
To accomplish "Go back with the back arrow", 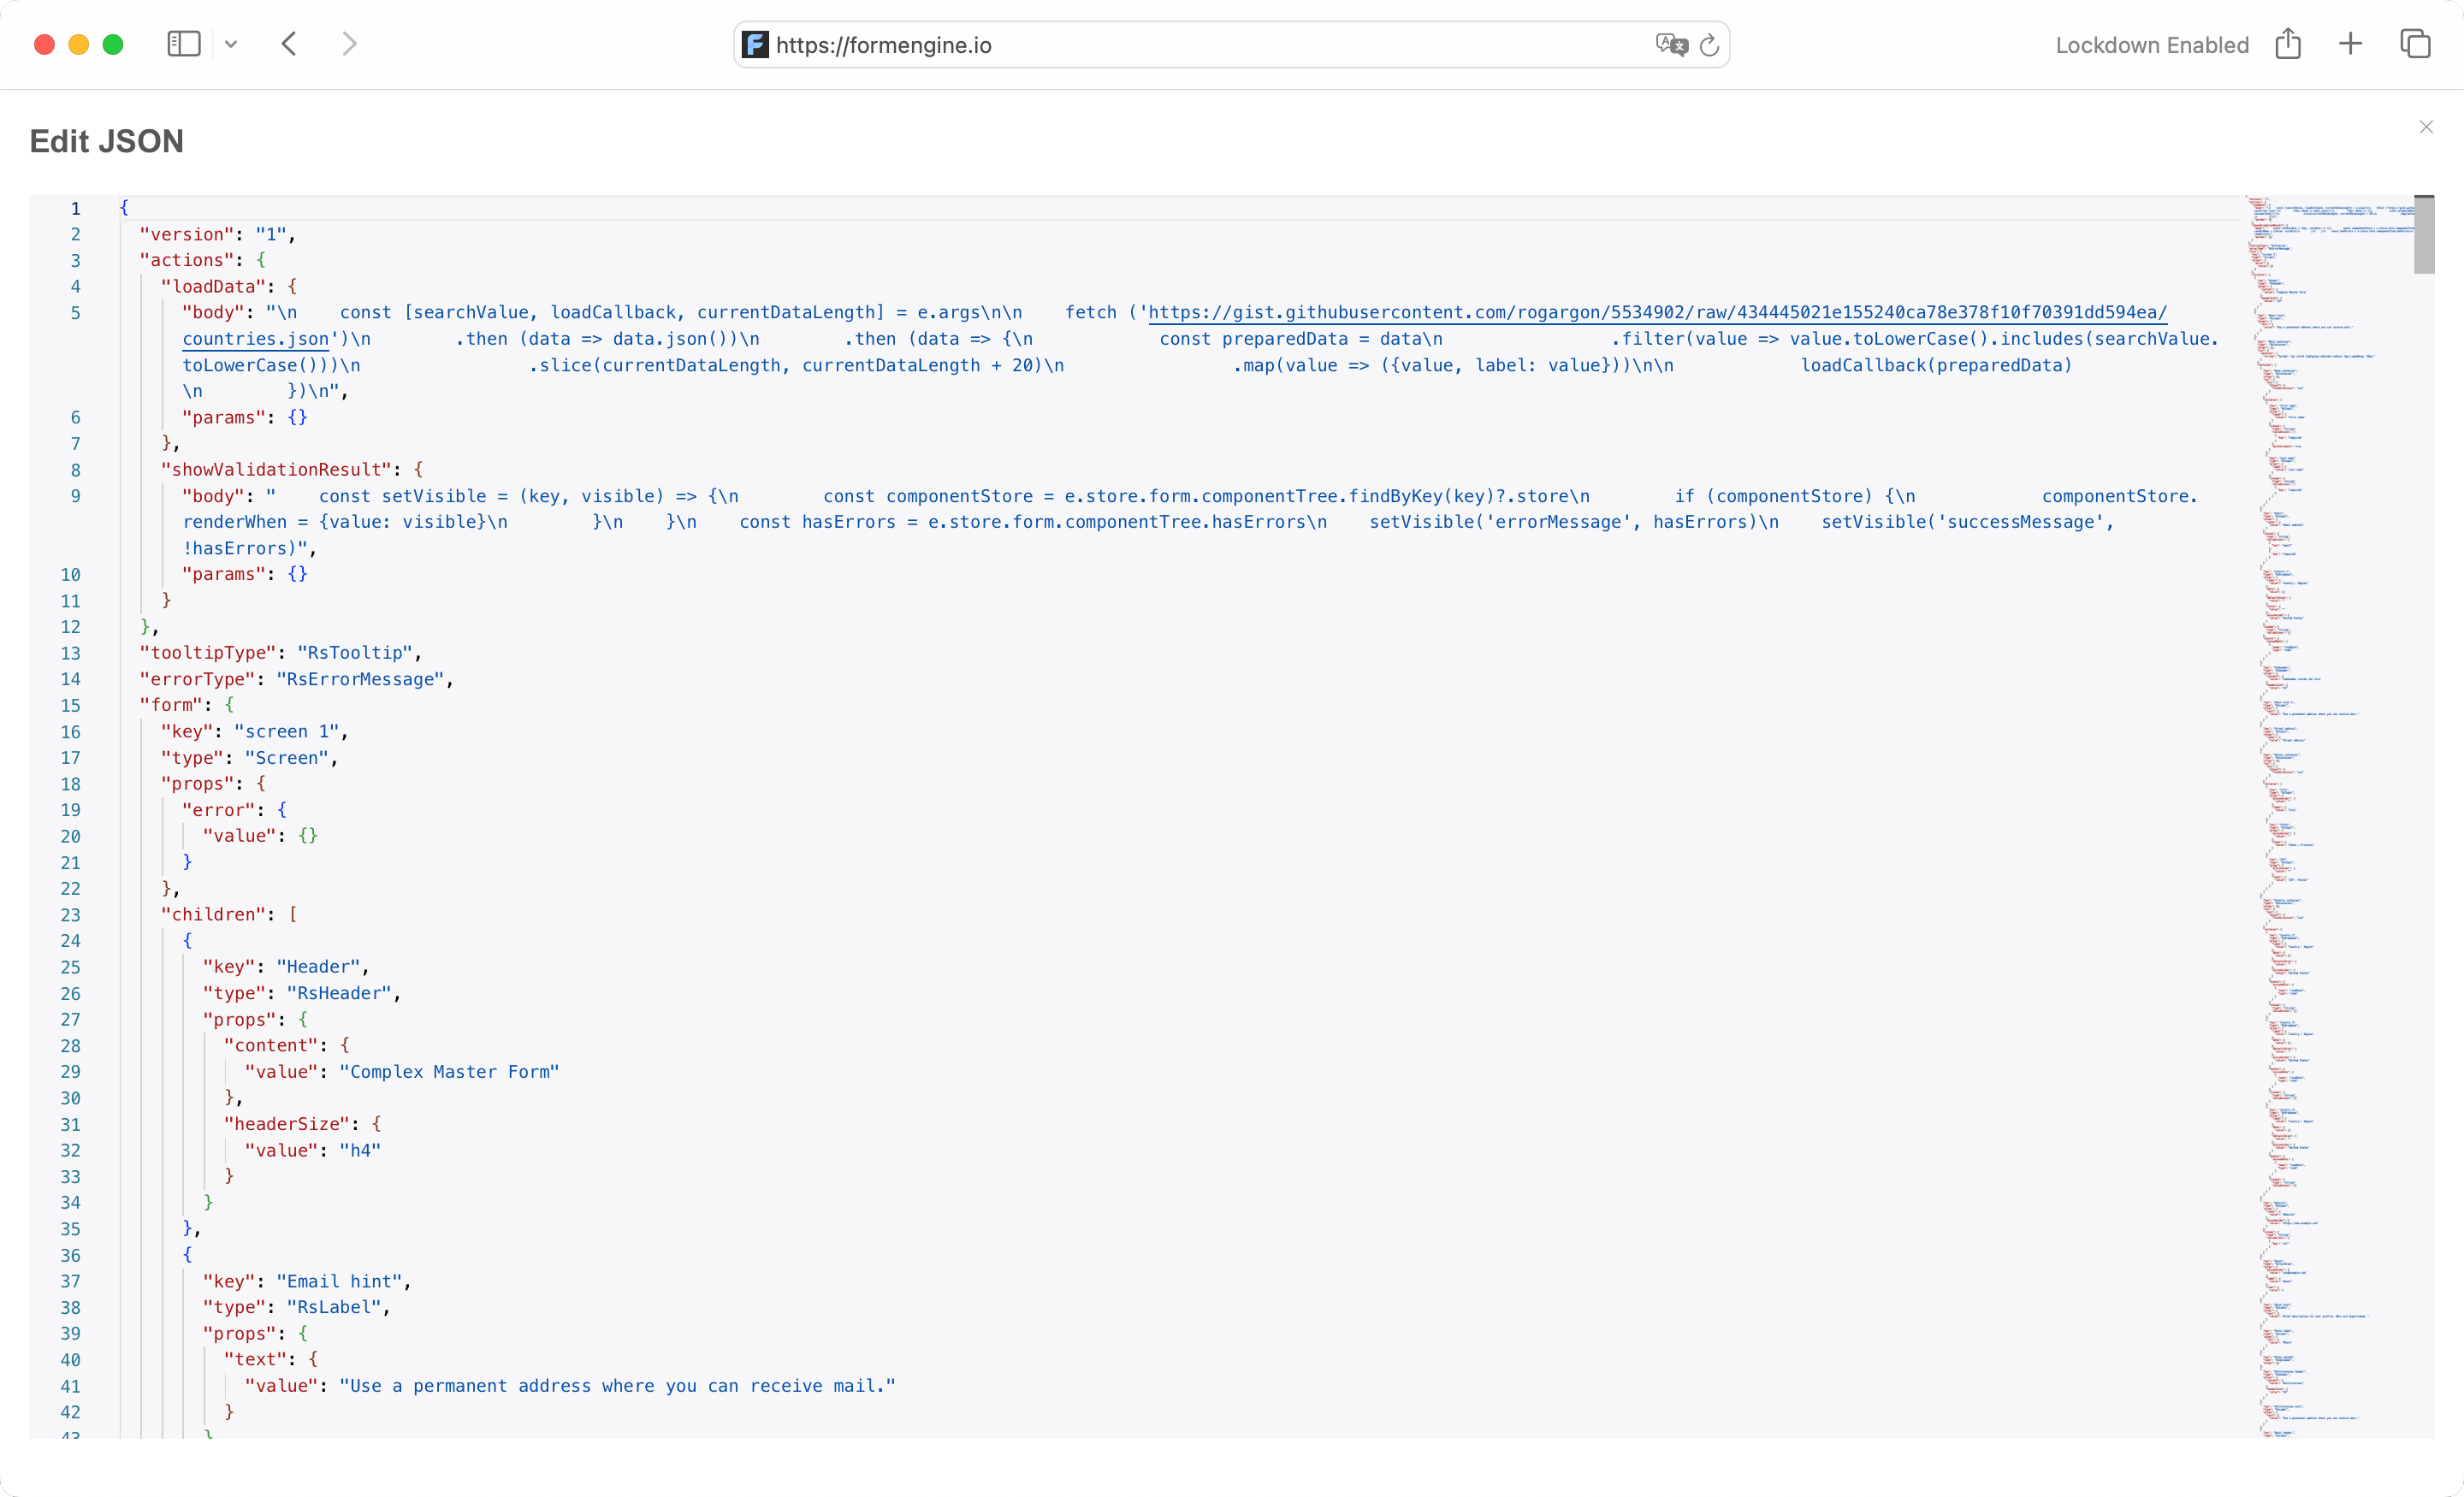I will (x=289, y=44).
